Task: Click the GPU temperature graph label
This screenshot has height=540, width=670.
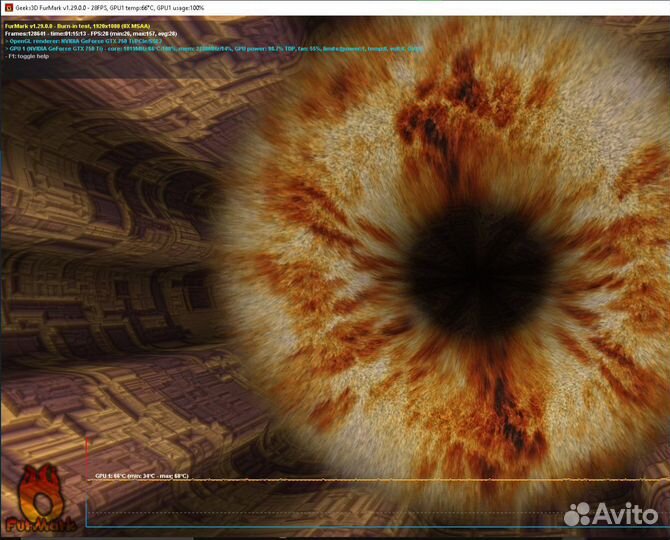Action: [x=141, y=476]
